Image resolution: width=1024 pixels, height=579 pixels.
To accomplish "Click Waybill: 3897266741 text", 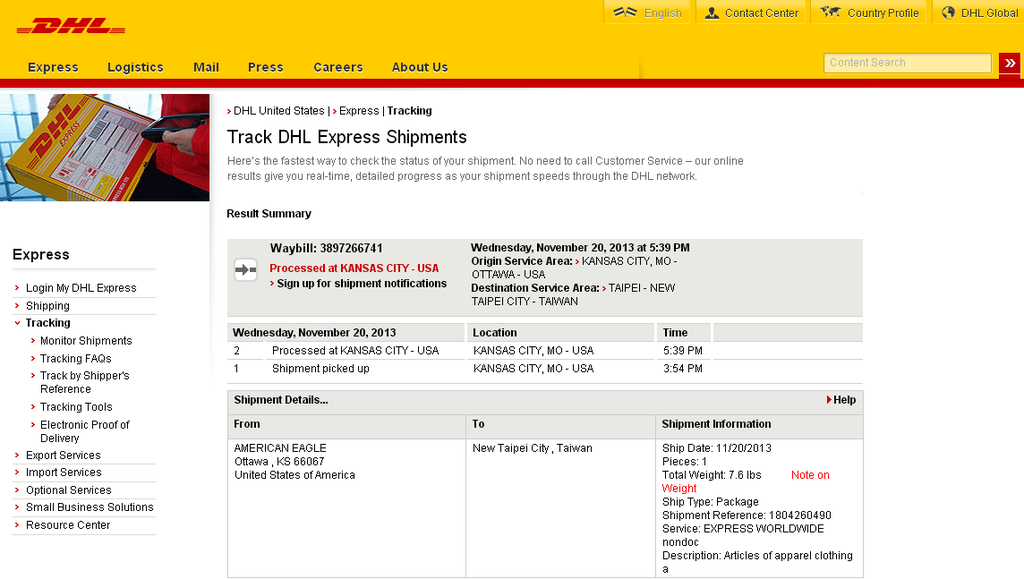I will pyautogui.click(x=327, y=249).
